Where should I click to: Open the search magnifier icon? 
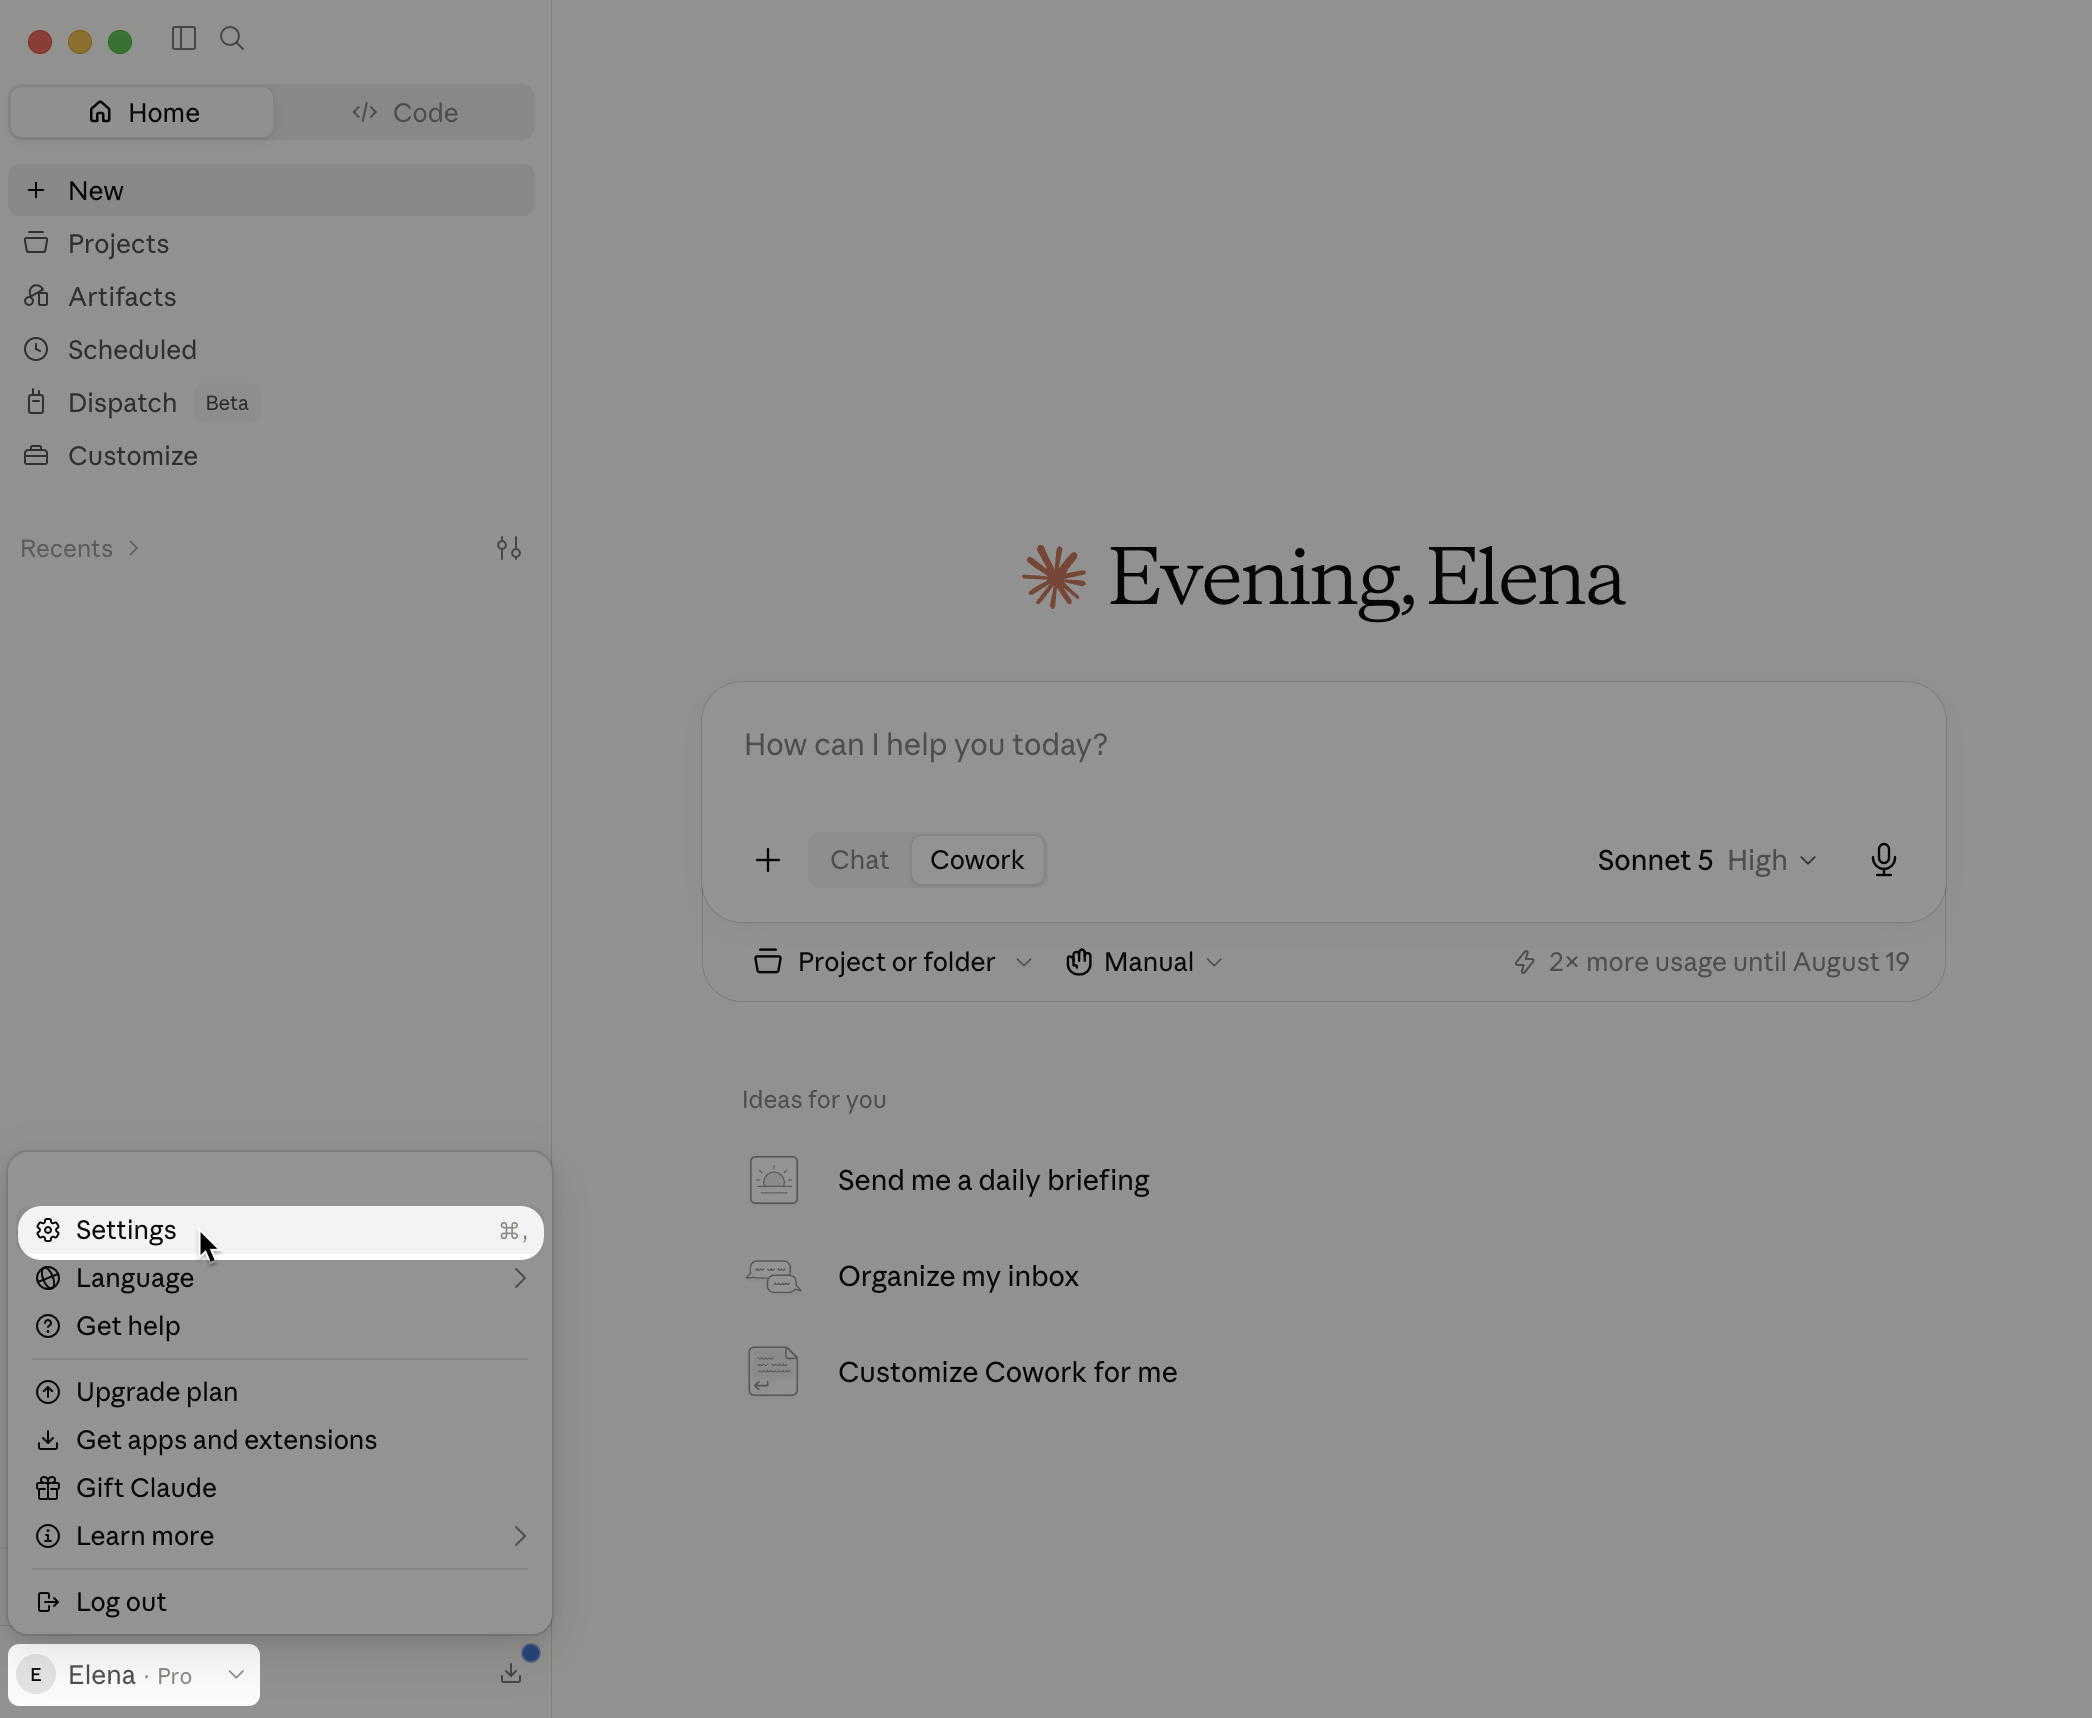(232, 39)
